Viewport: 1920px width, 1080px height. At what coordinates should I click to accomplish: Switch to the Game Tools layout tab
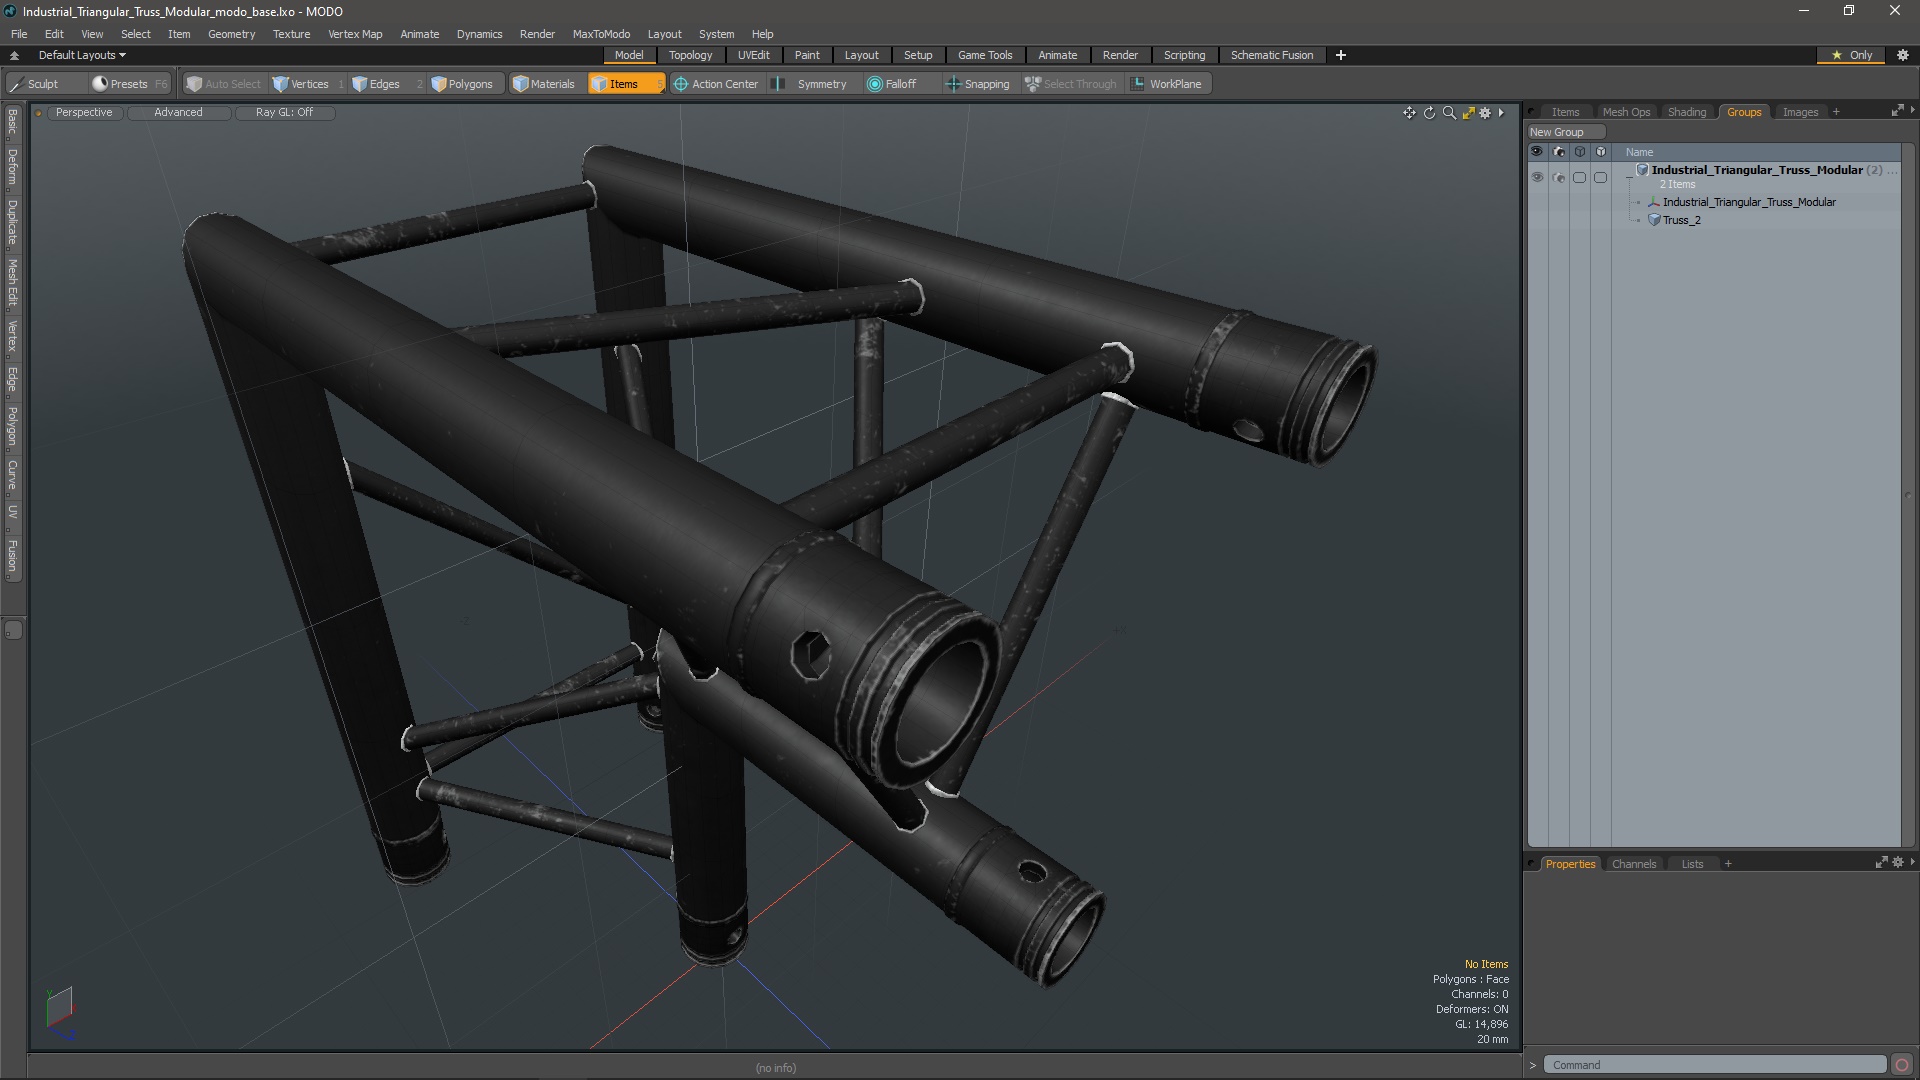[x=985, y=55]
